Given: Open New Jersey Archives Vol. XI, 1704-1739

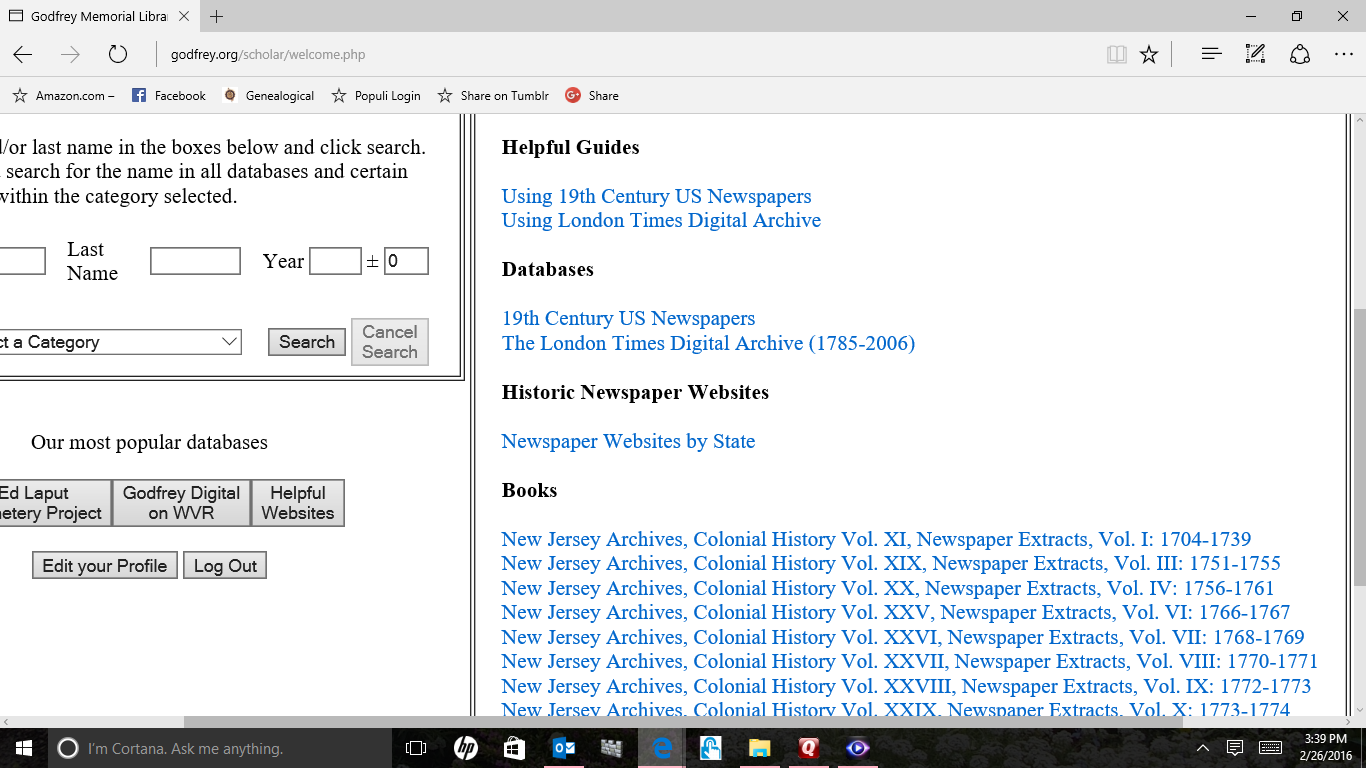Looking at the screenshot, I should (x=876, y=540).
